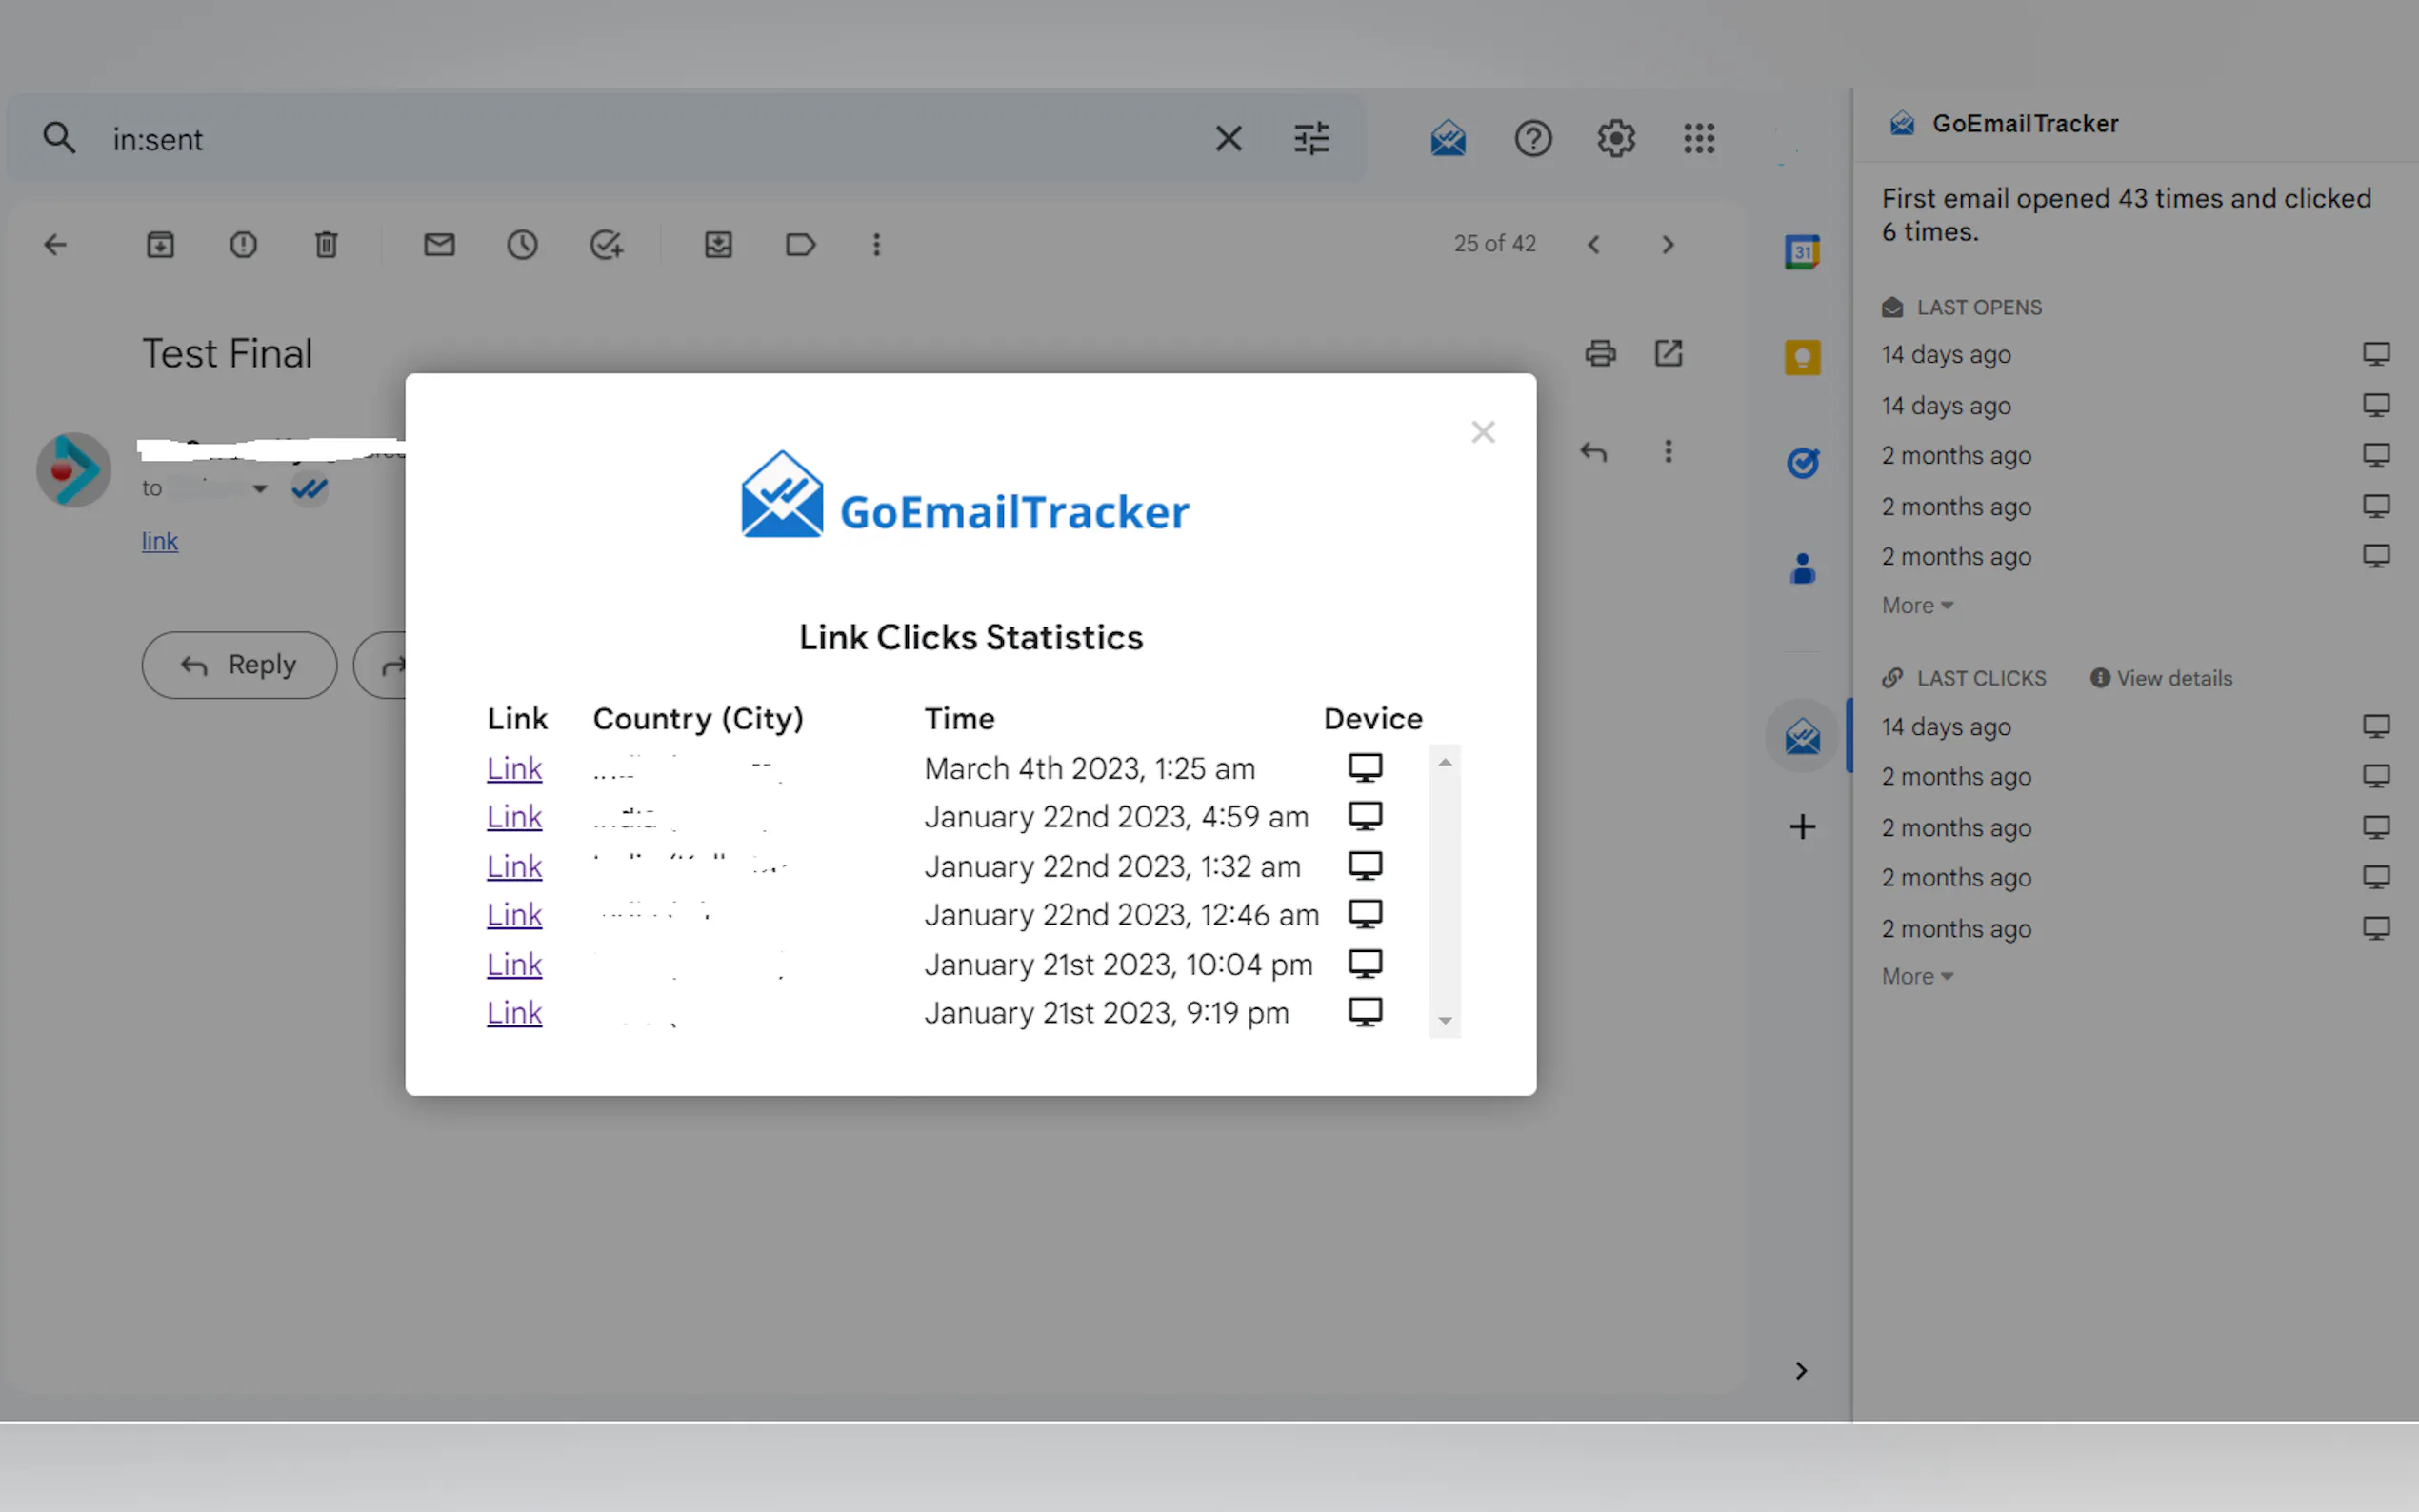Image resolution: width=2419 pixels, height=1512 pixels.
Task: Click the double-checkmark tracking indicator
Action: 310,489
